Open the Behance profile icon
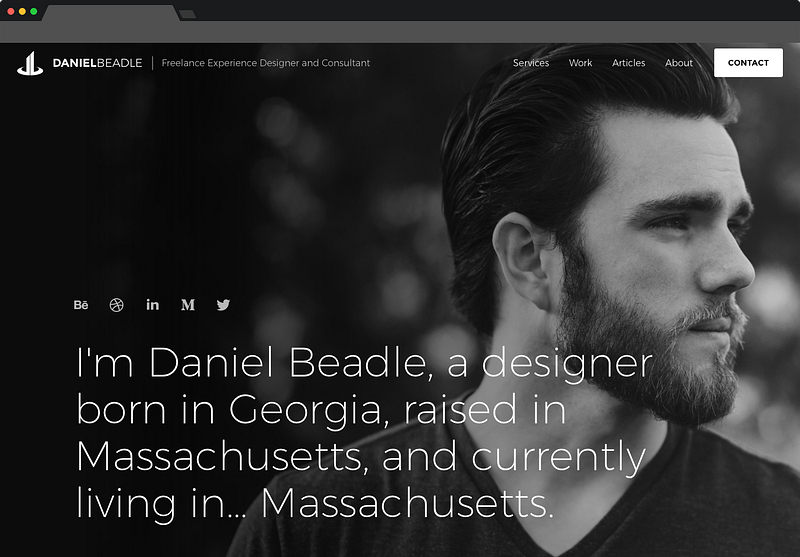The height and width of the screenshot is (557, 800). pos(81,305)
